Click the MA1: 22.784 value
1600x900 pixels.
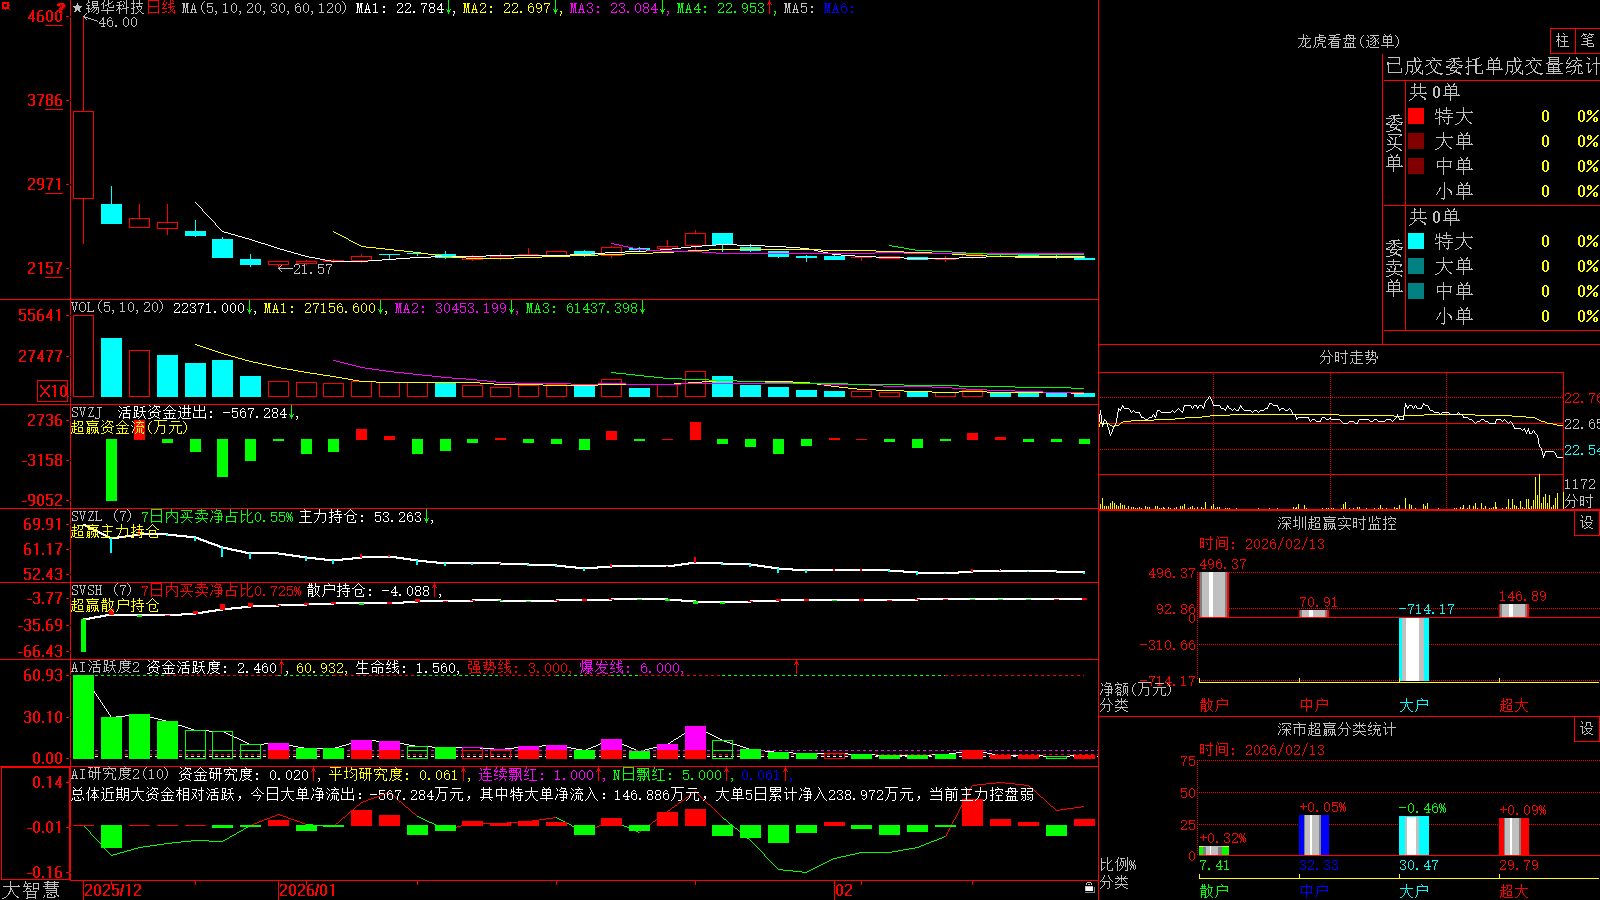coord(401,8)
